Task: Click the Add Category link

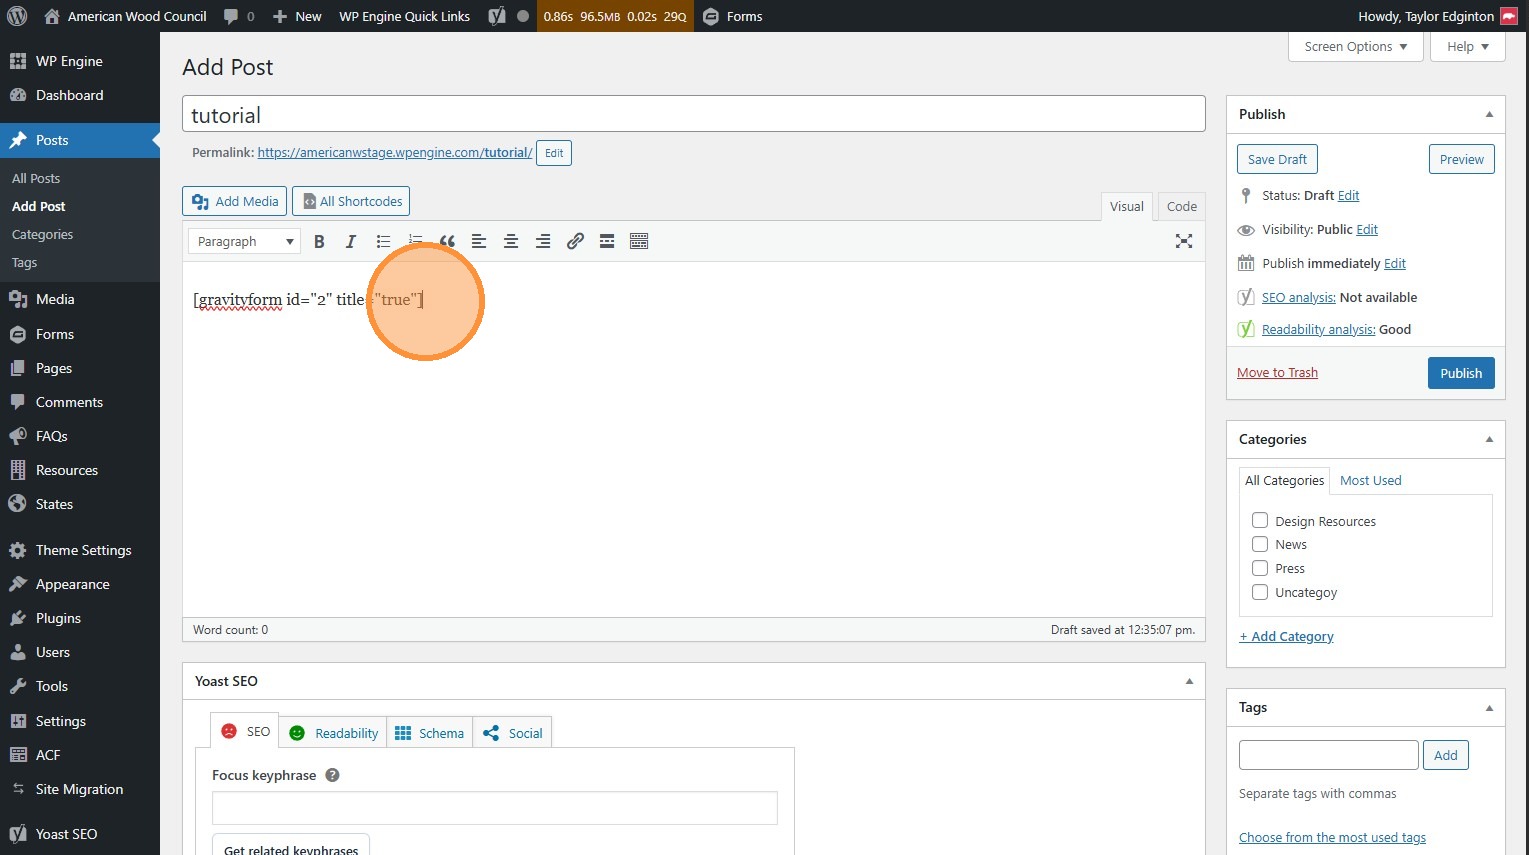Action: [1286, 636]
